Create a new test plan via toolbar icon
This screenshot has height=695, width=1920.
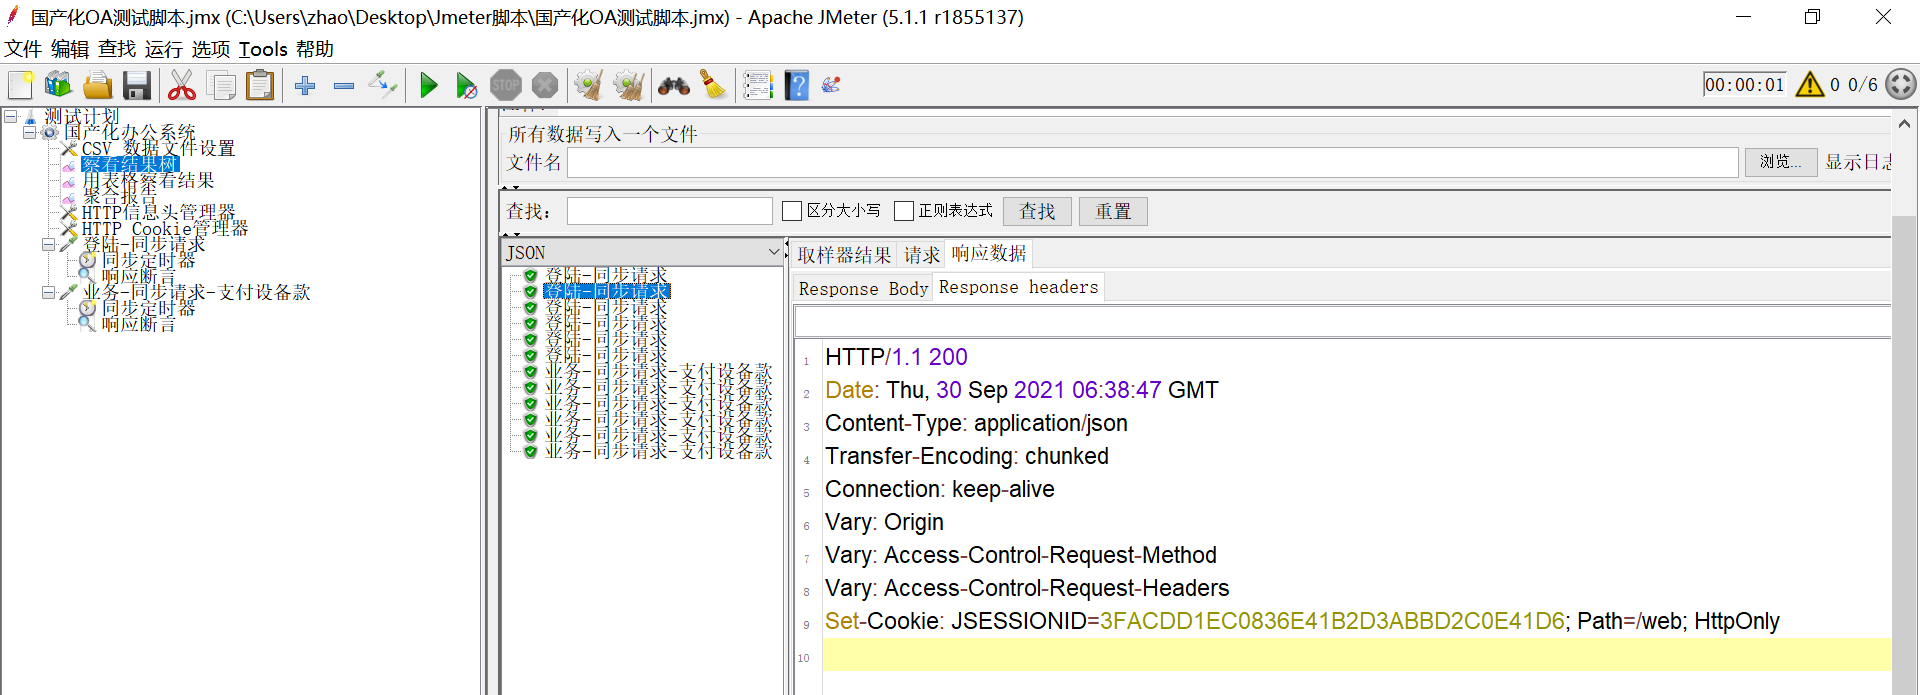[20, 86]
